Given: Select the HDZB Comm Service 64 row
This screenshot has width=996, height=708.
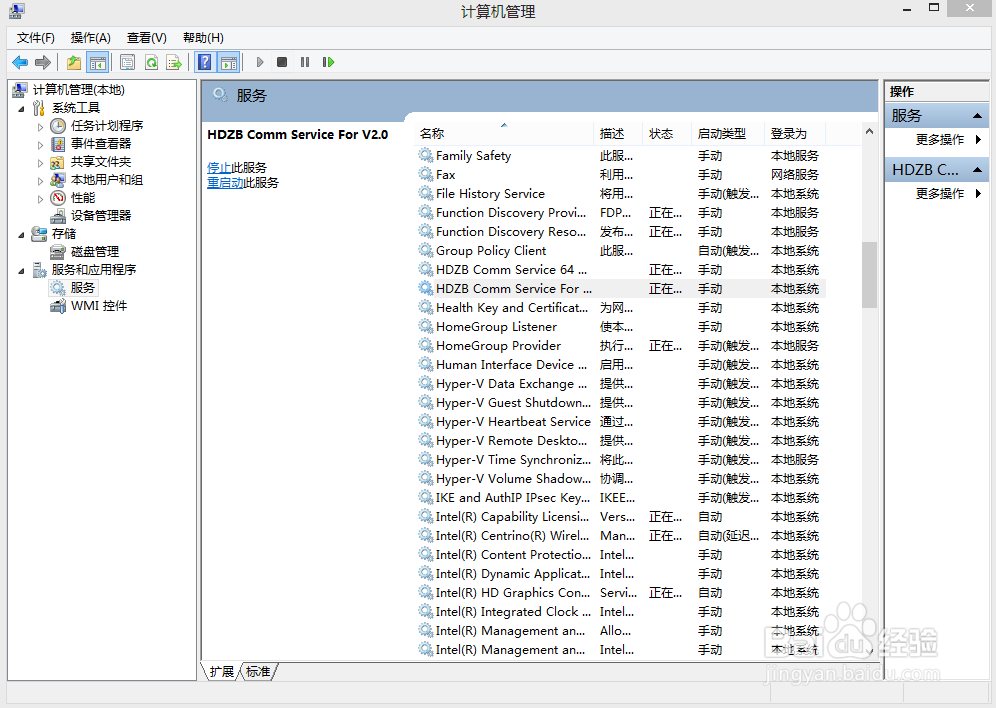Looking at the screenshot, I should coord(619,270).
